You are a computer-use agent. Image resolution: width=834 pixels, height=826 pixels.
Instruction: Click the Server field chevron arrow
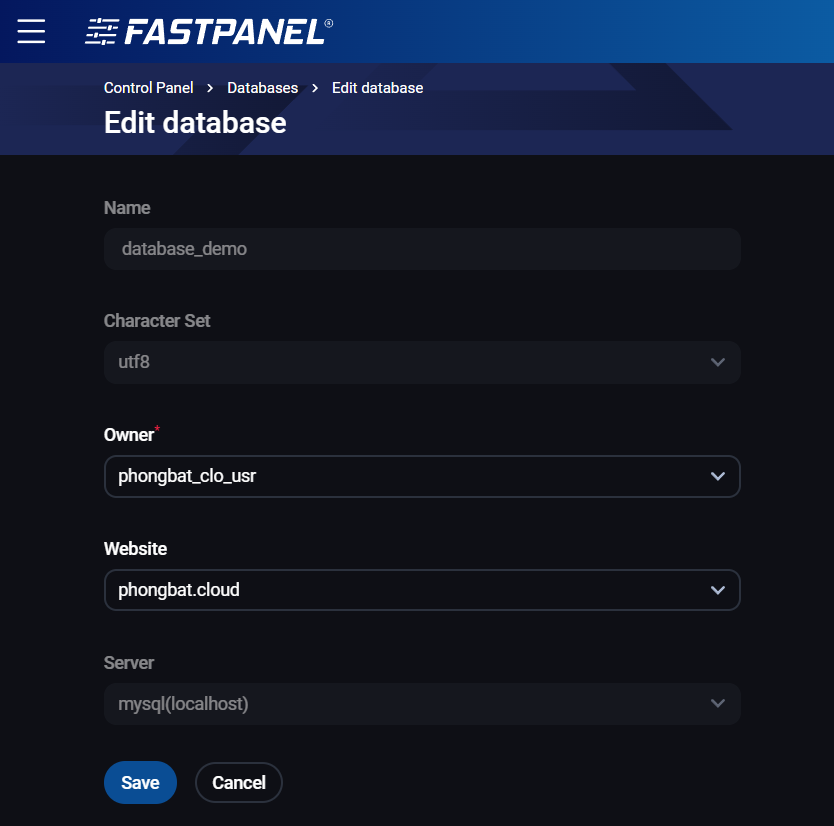click(x=717, y=704)
